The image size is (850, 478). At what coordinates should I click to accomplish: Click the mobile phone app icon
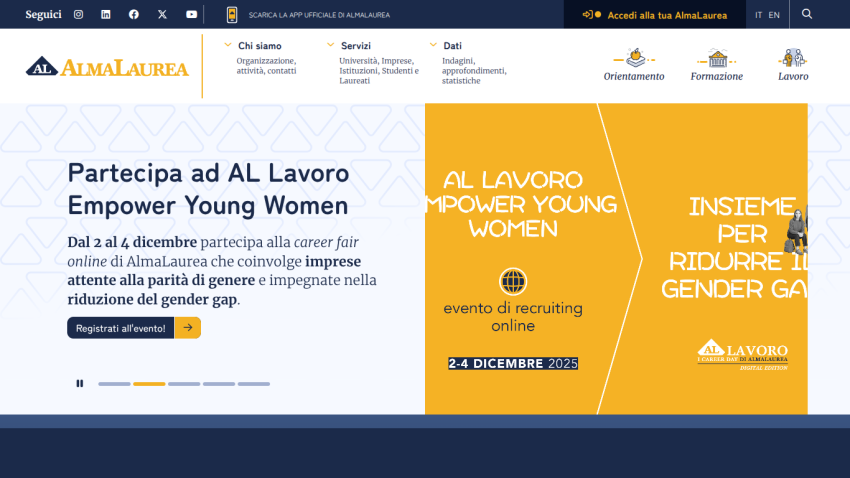[232, 15]
